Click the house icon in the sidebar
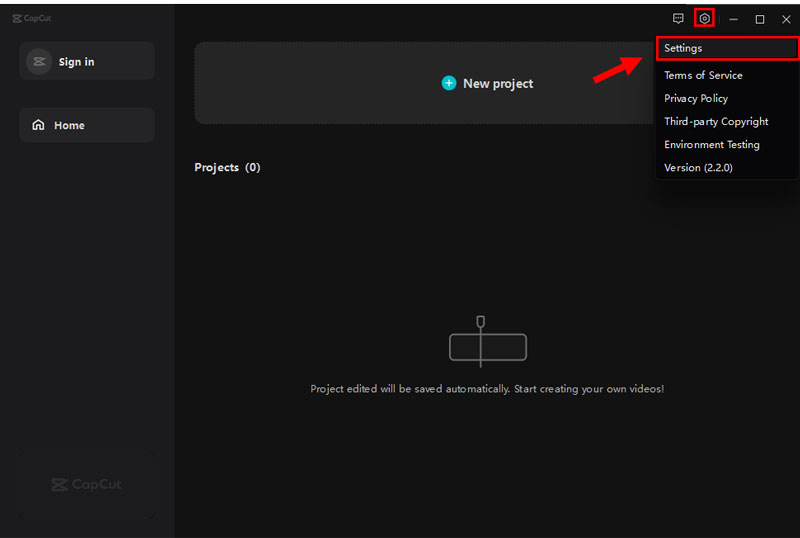Screen dimensions: 800x538 click(39, 126)
